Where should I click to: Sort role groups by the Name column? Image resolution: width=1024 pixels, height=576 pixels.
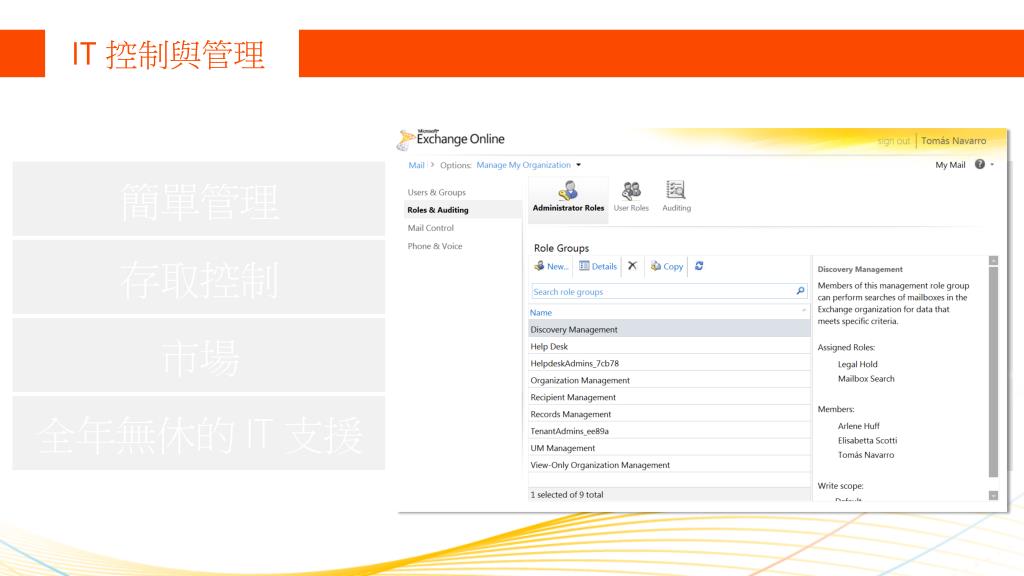point(541,312)
